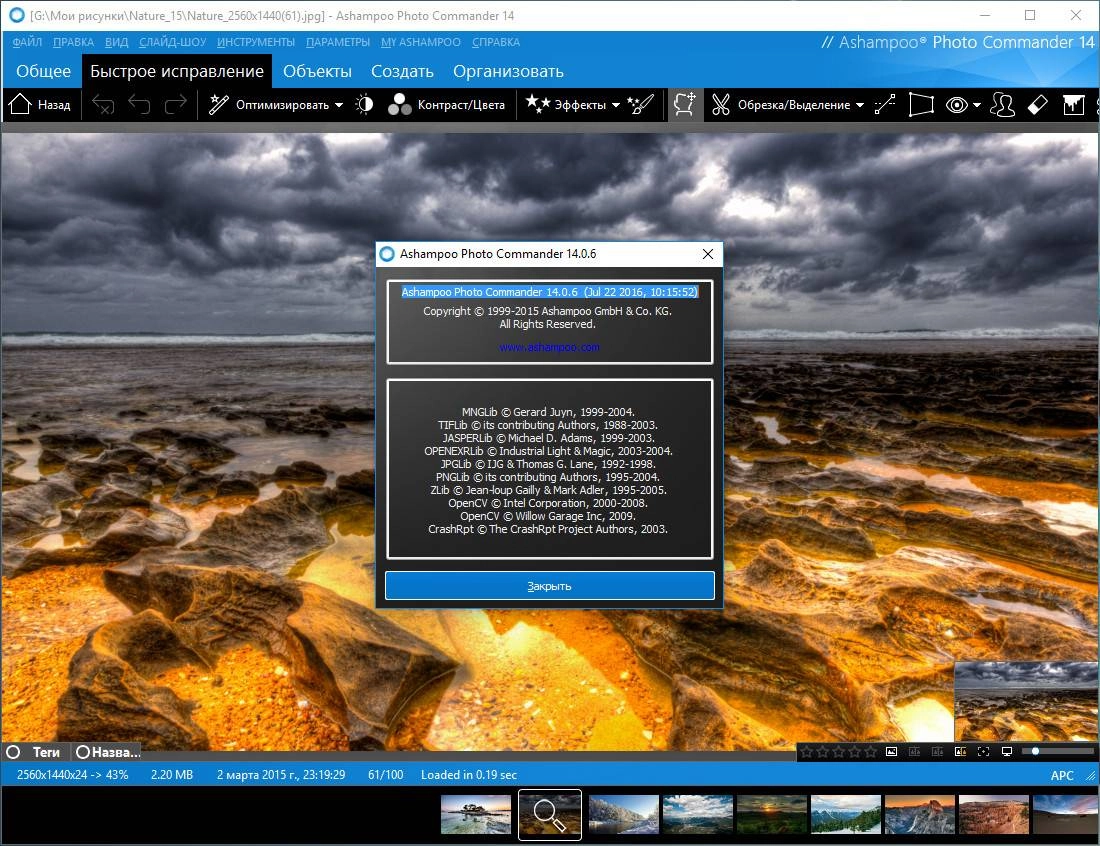This screenshot has height=846, width=1100.
Task: Select the red canyon thumbnail
Action: point(993,814)
